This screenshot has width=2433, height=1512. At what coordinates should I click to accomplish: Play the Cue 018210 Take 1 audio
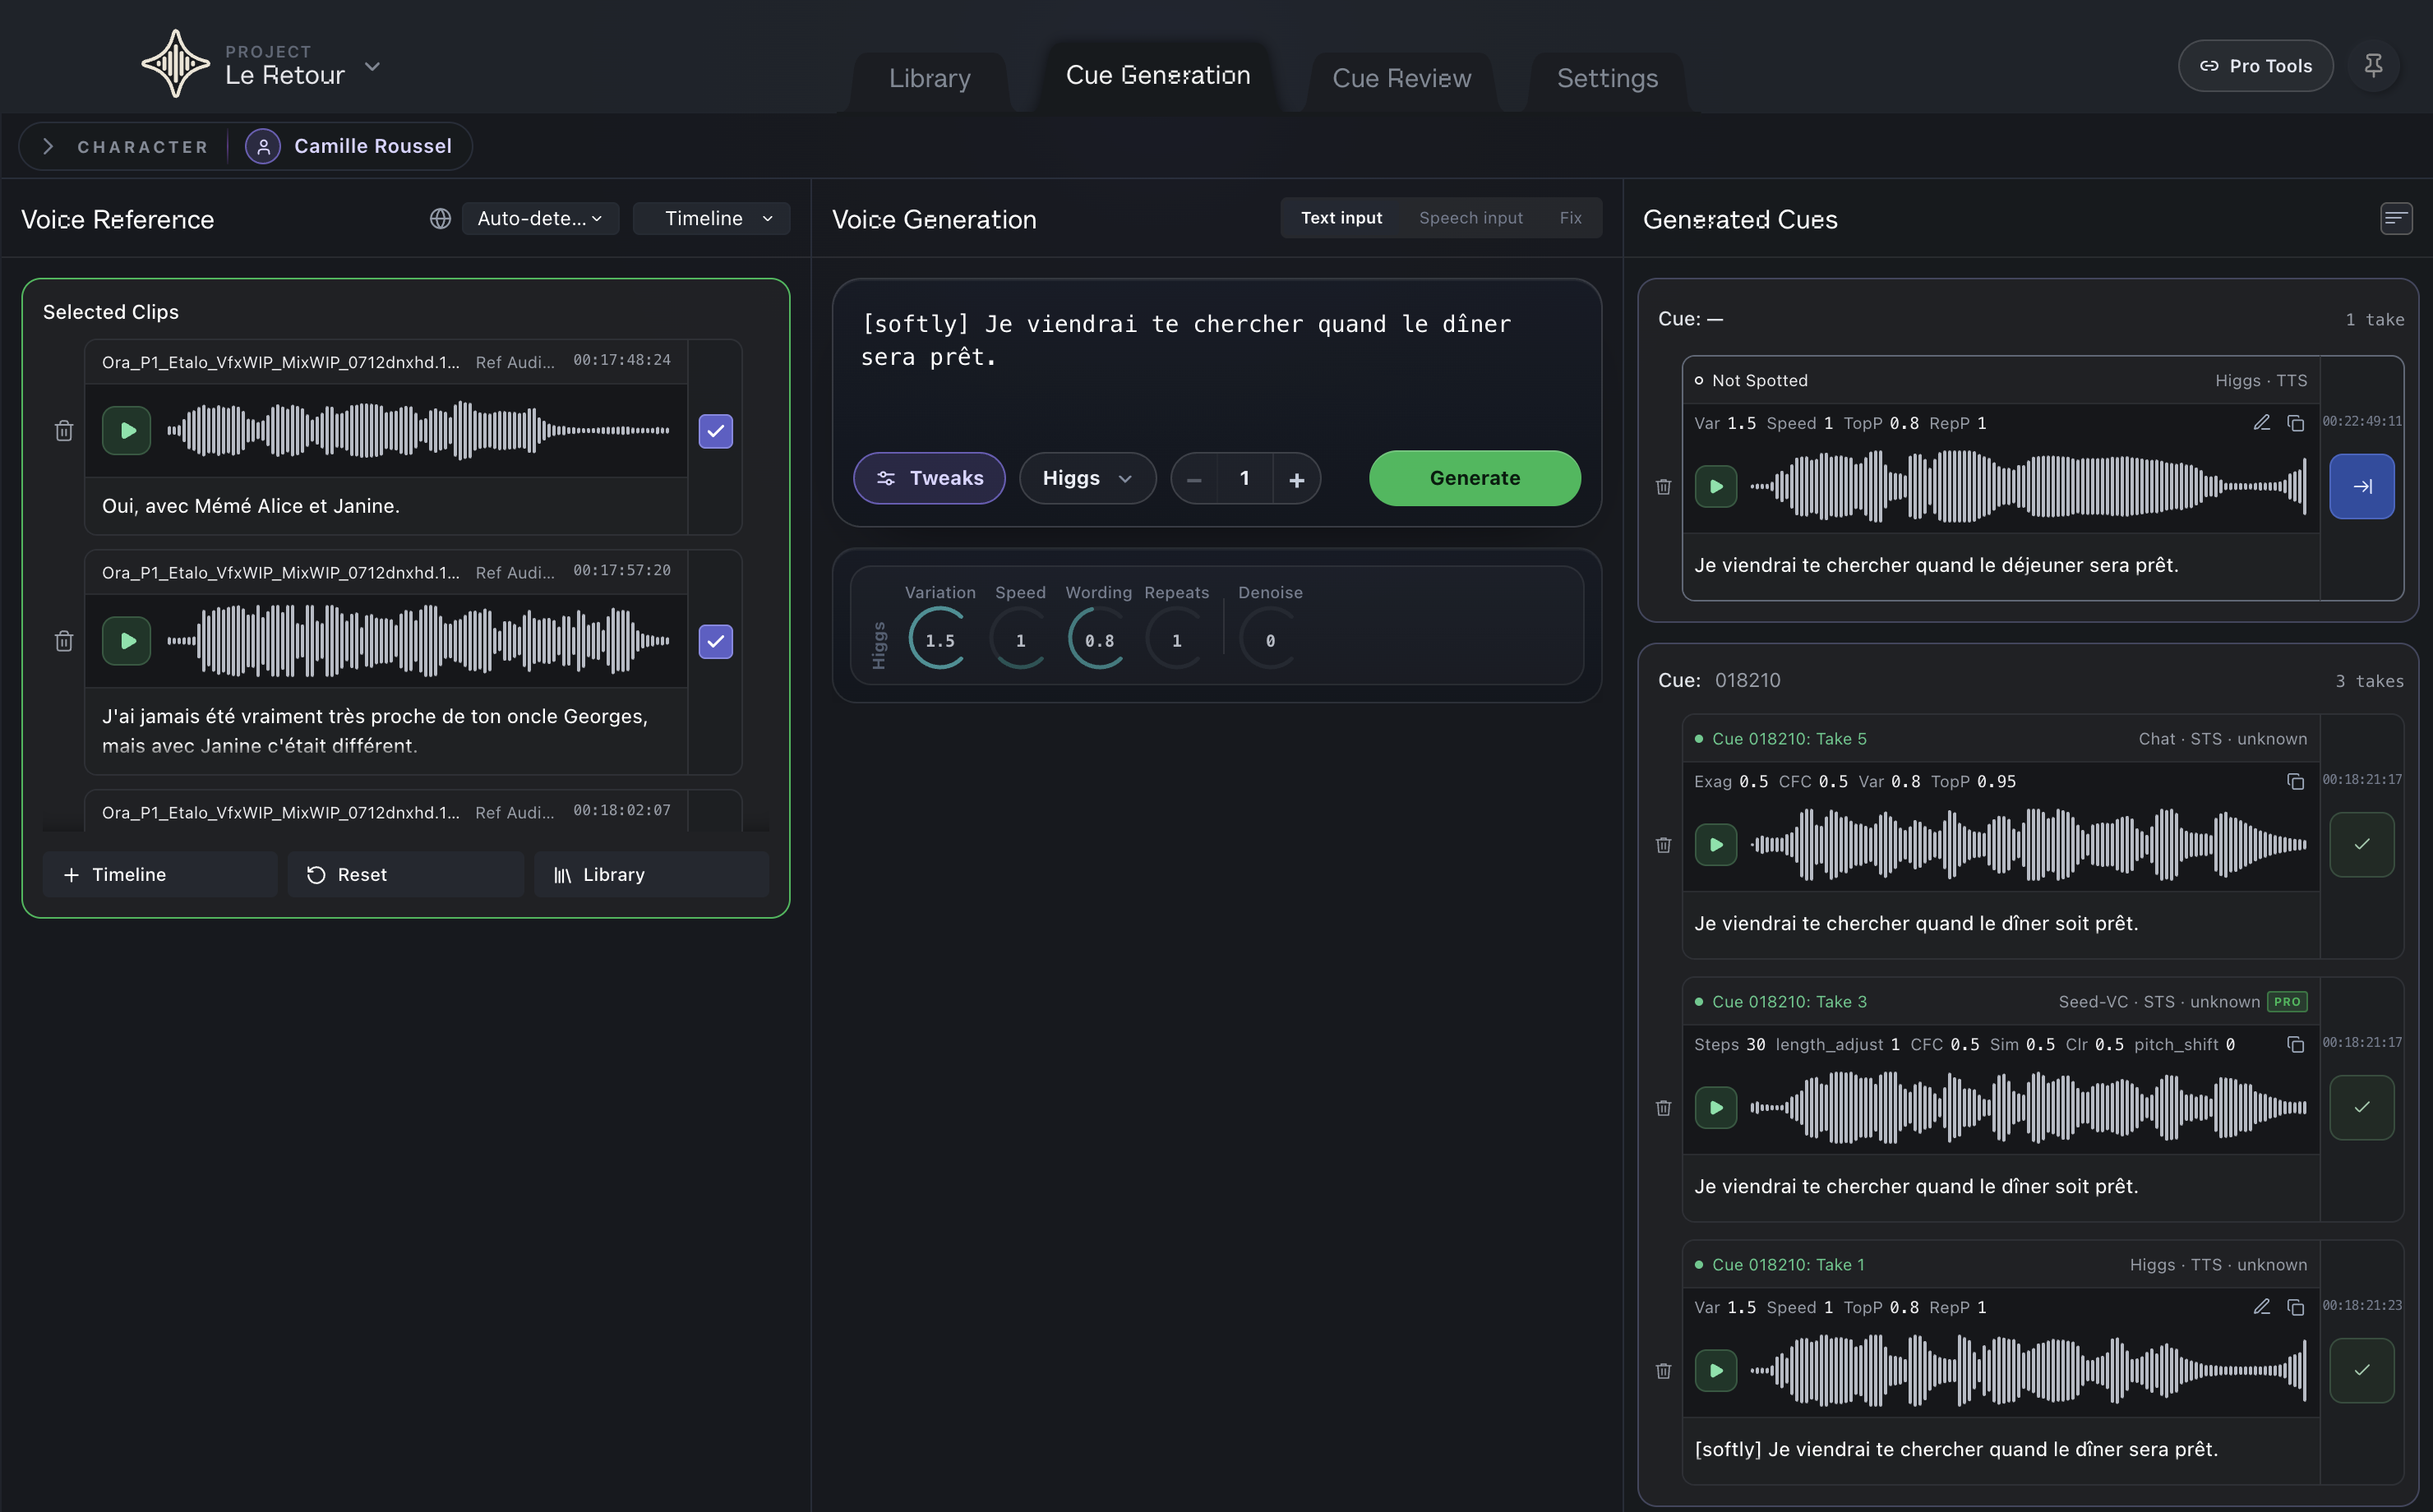[x=1716, y=1371]
